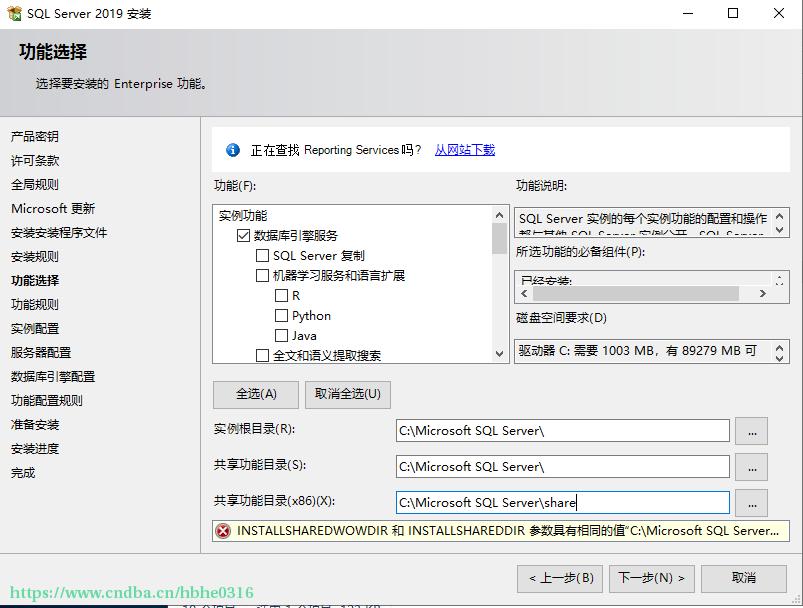This screenshot has height=608, width=803.
Task: Select 产品密钥 step in sidebar
Action: coord(35,137)
